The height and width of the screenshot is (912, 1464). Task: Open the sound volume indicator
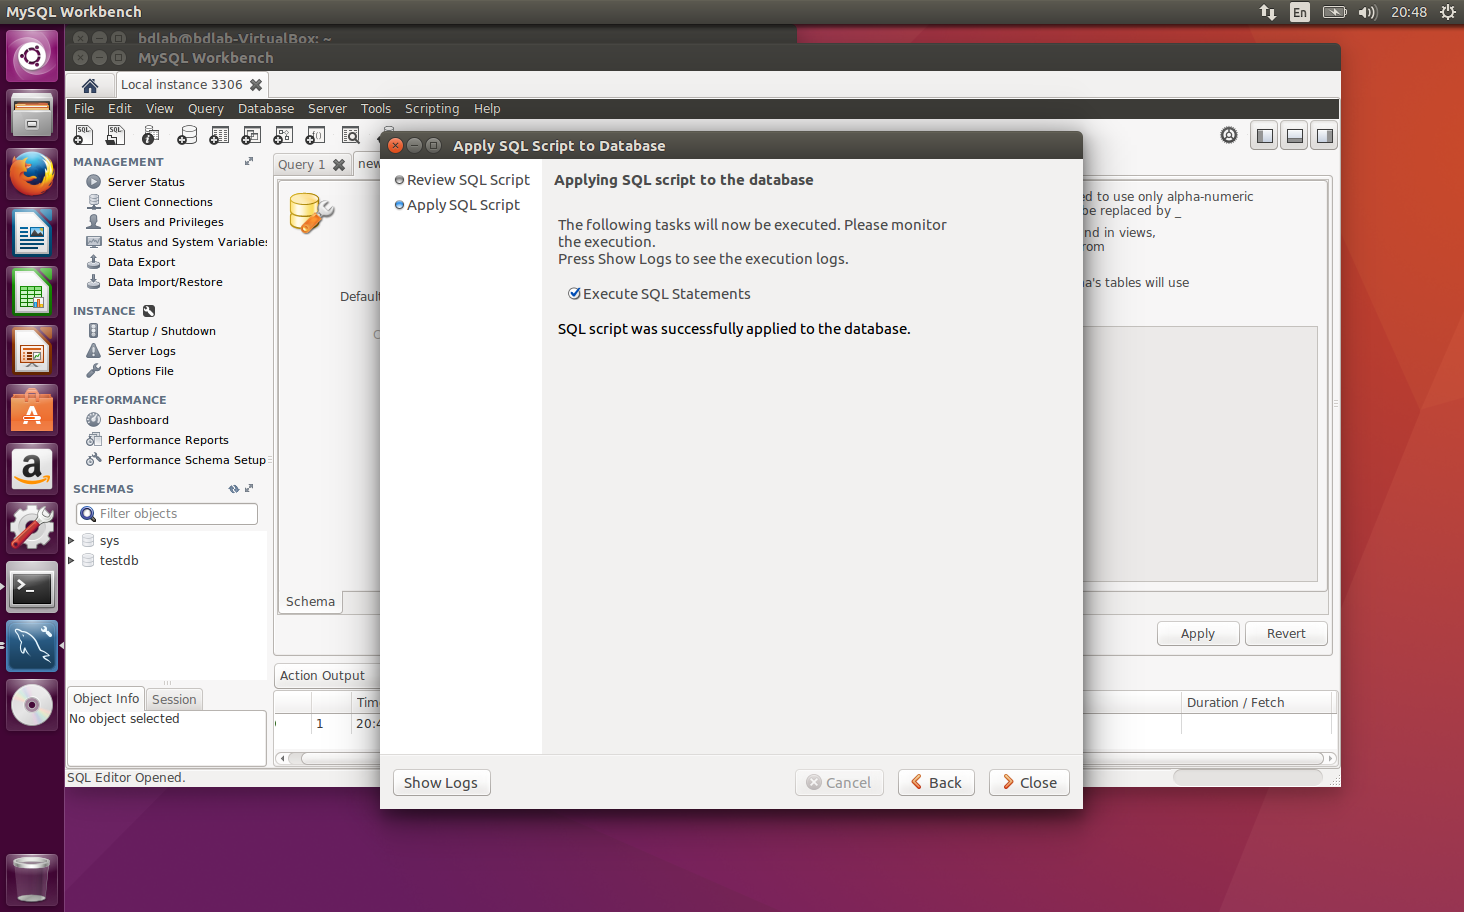point(1367,12)
